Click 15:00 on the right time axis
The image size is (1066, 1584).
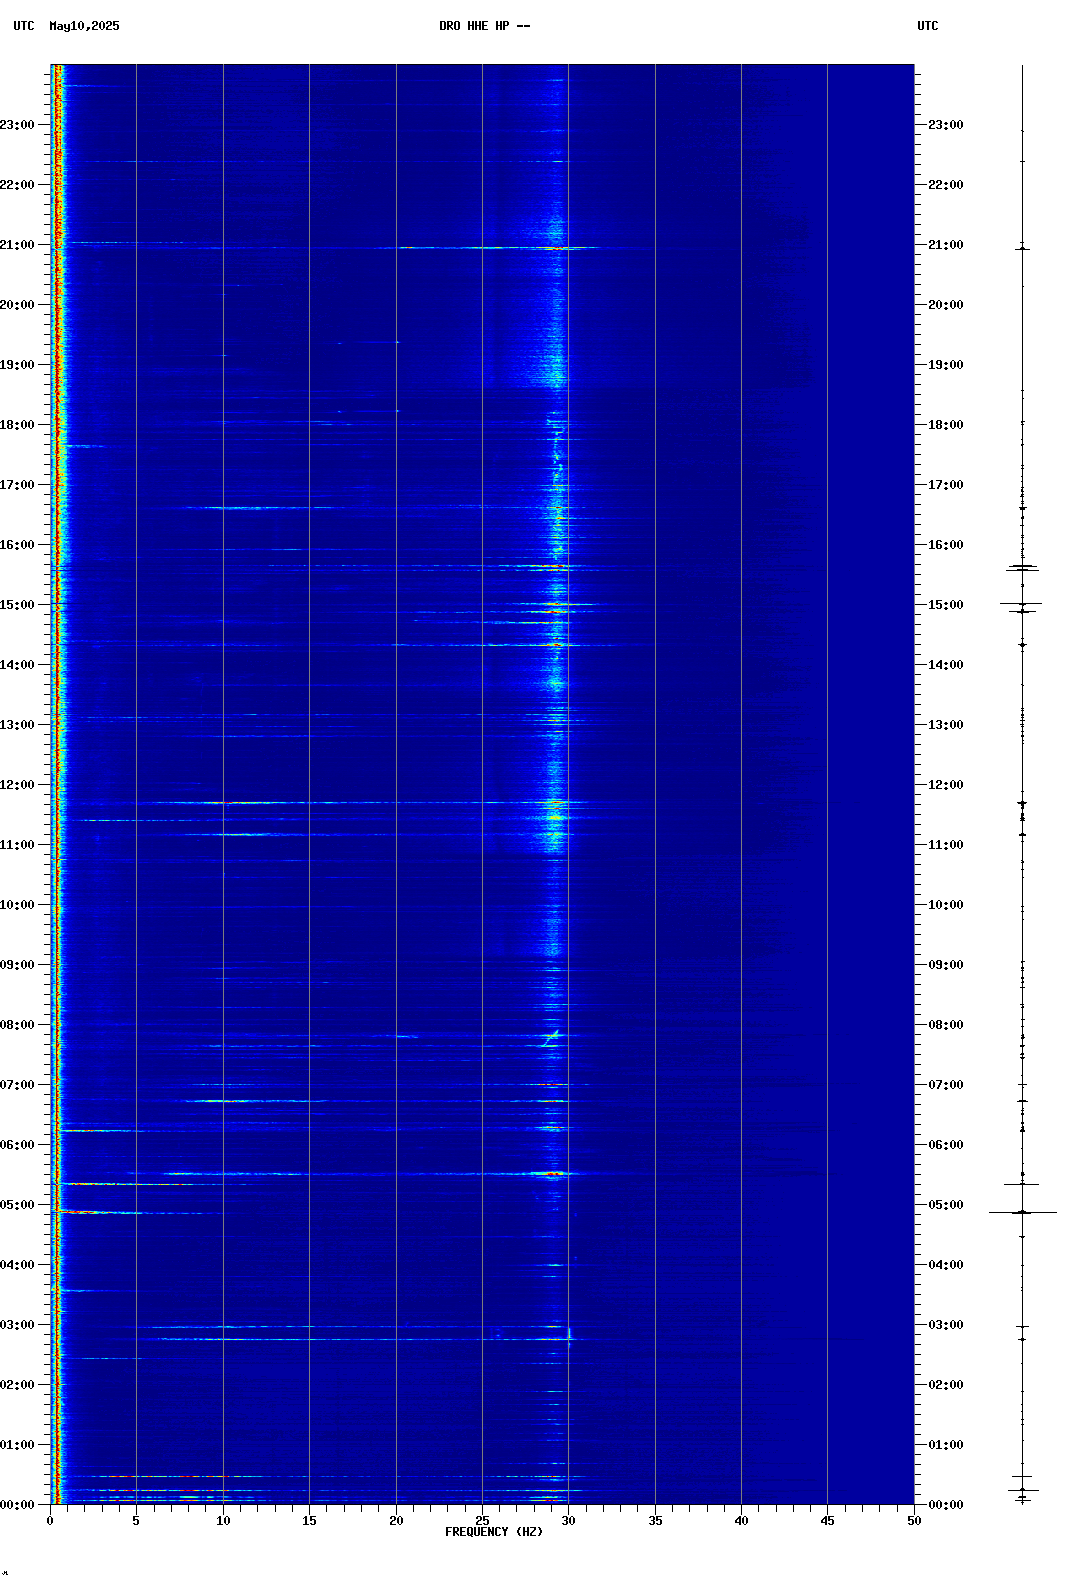tap(946, 605)
